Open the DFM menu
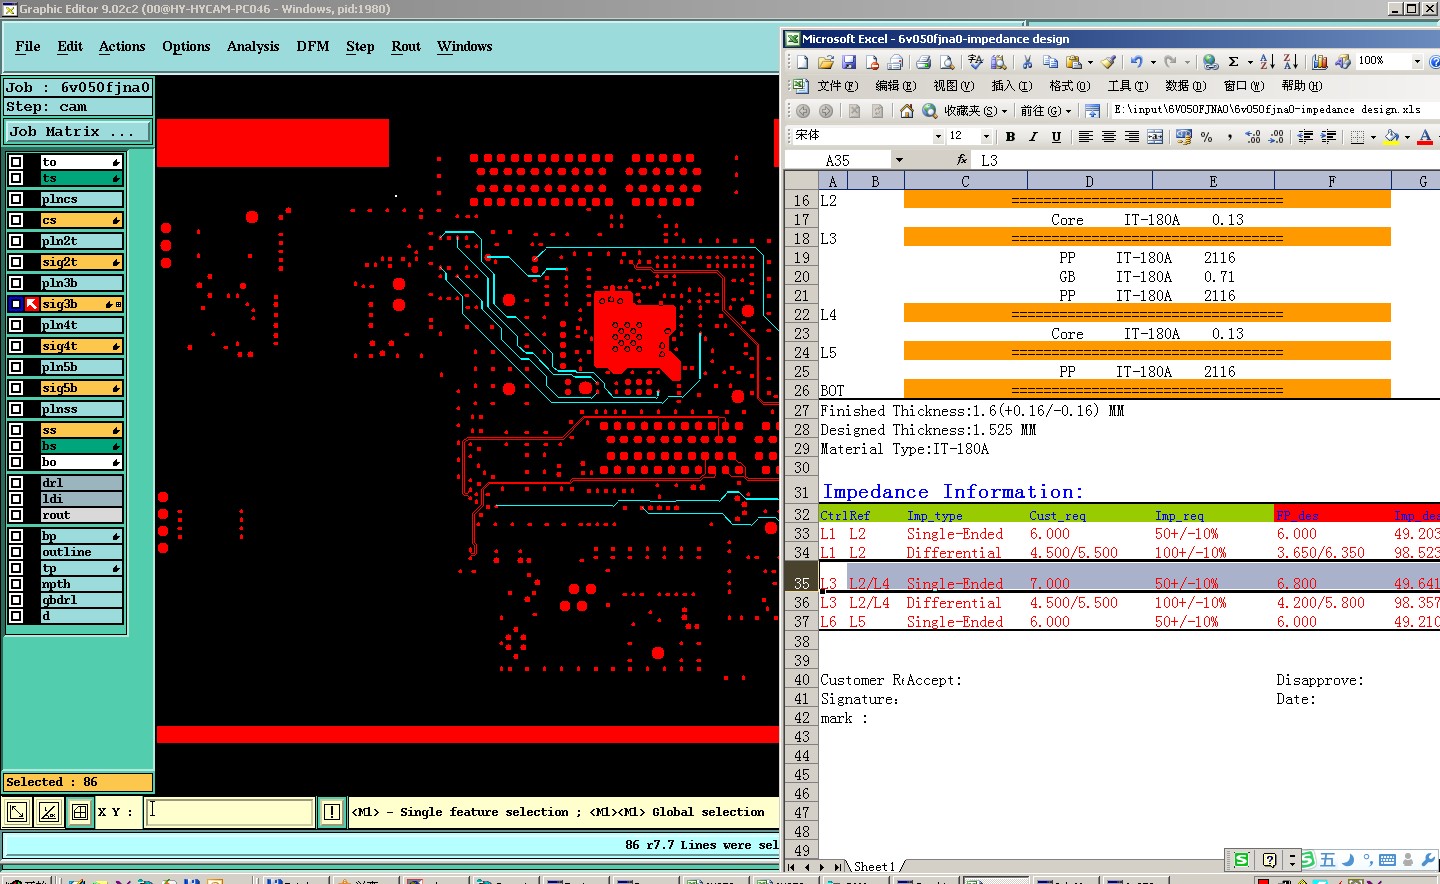The width and height of the screenshot is (1440, 884). pos(312,47)
